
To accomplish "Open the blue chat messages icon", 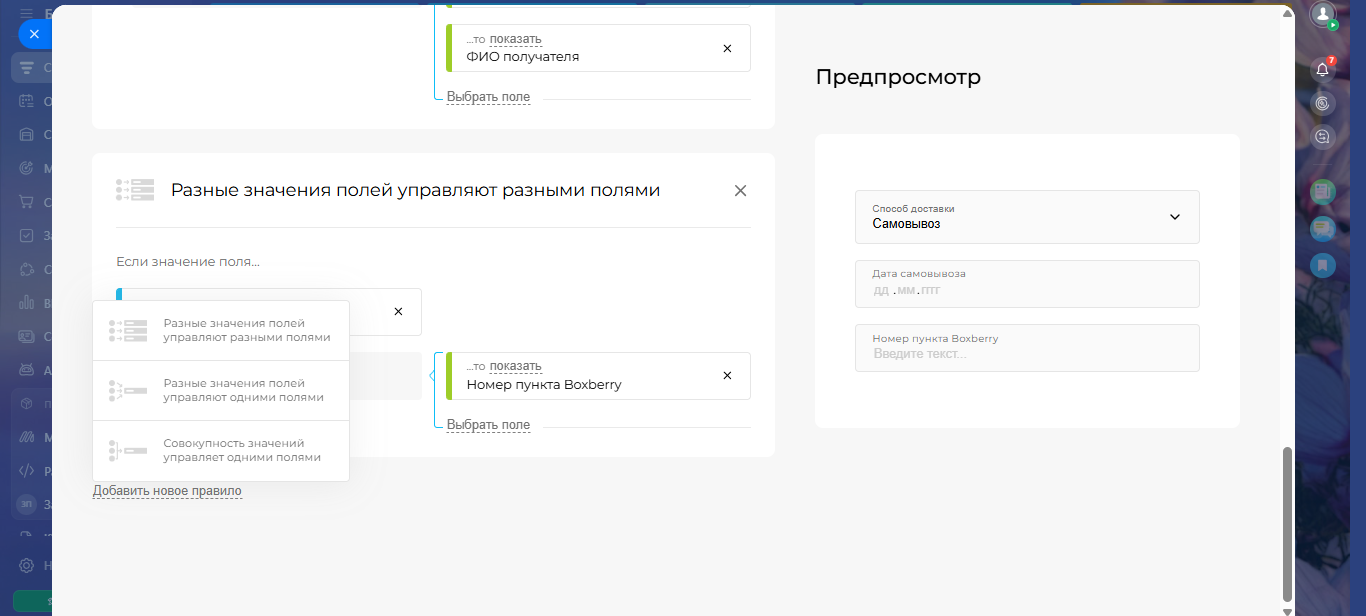I will click(x=1322, y=228).
